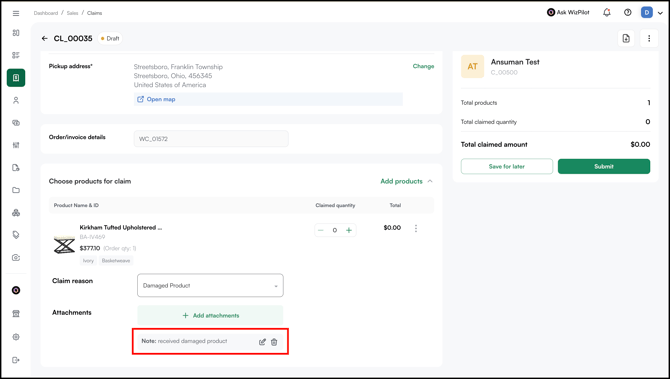Open the camera sidebar icon
Viewport: 670px width, 379px height.
16,258
